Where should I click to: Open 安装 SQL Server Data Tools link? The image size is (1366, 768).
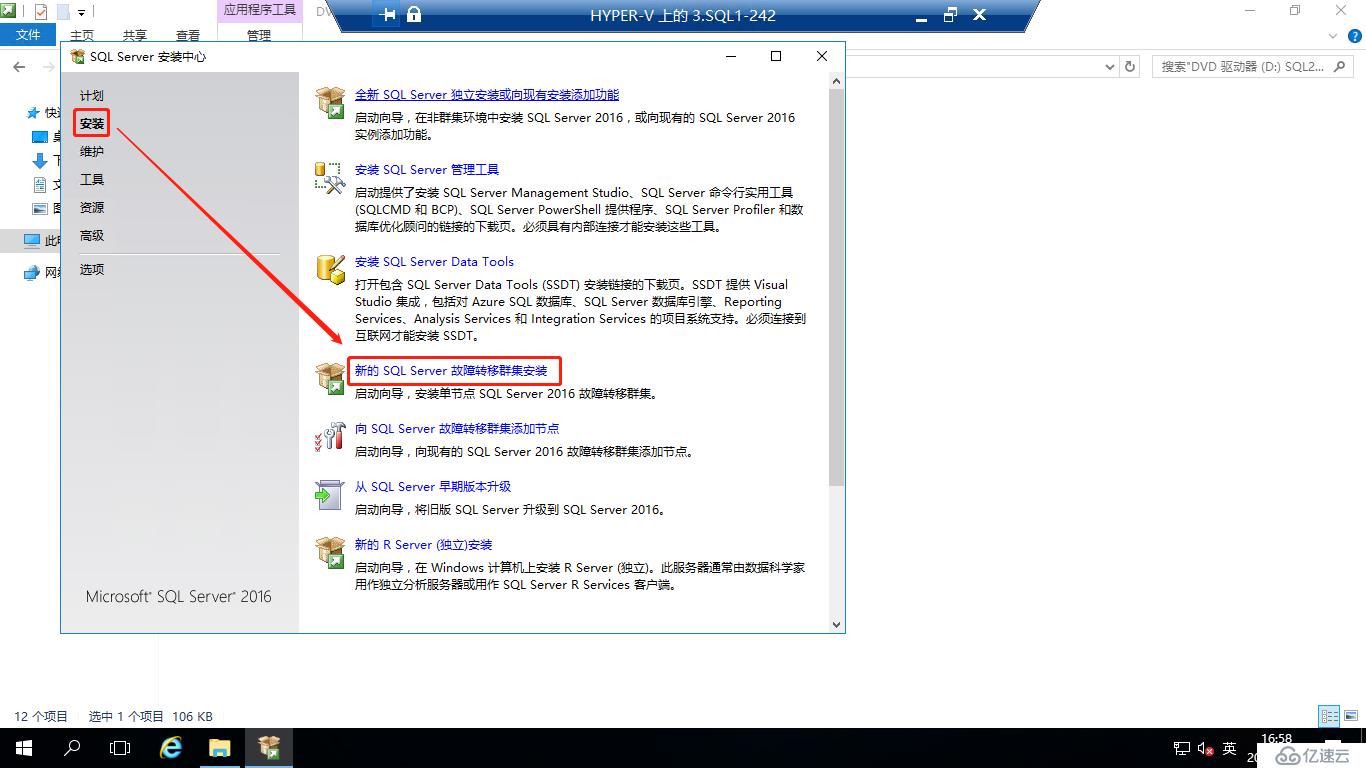[434, 262]
